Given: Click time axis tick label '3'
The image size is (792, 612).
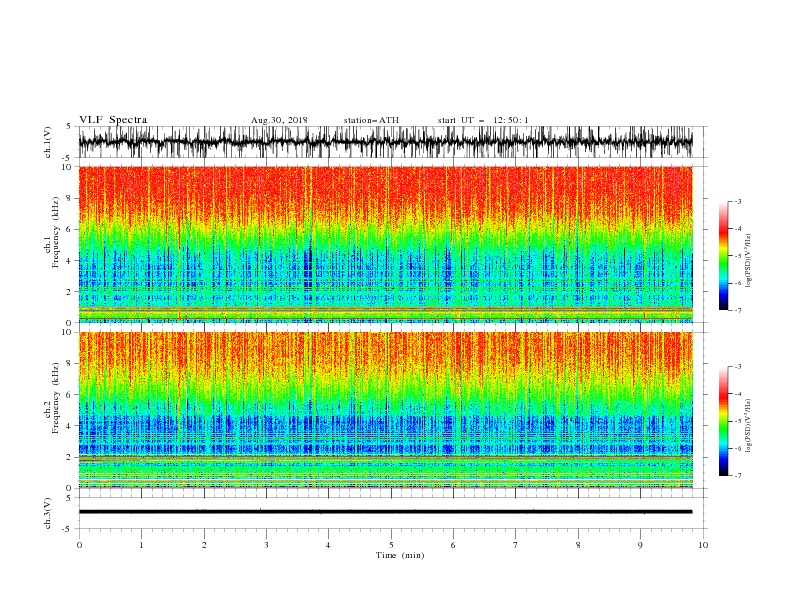Looking at the screenshot, I should click(x=266, y=545).
